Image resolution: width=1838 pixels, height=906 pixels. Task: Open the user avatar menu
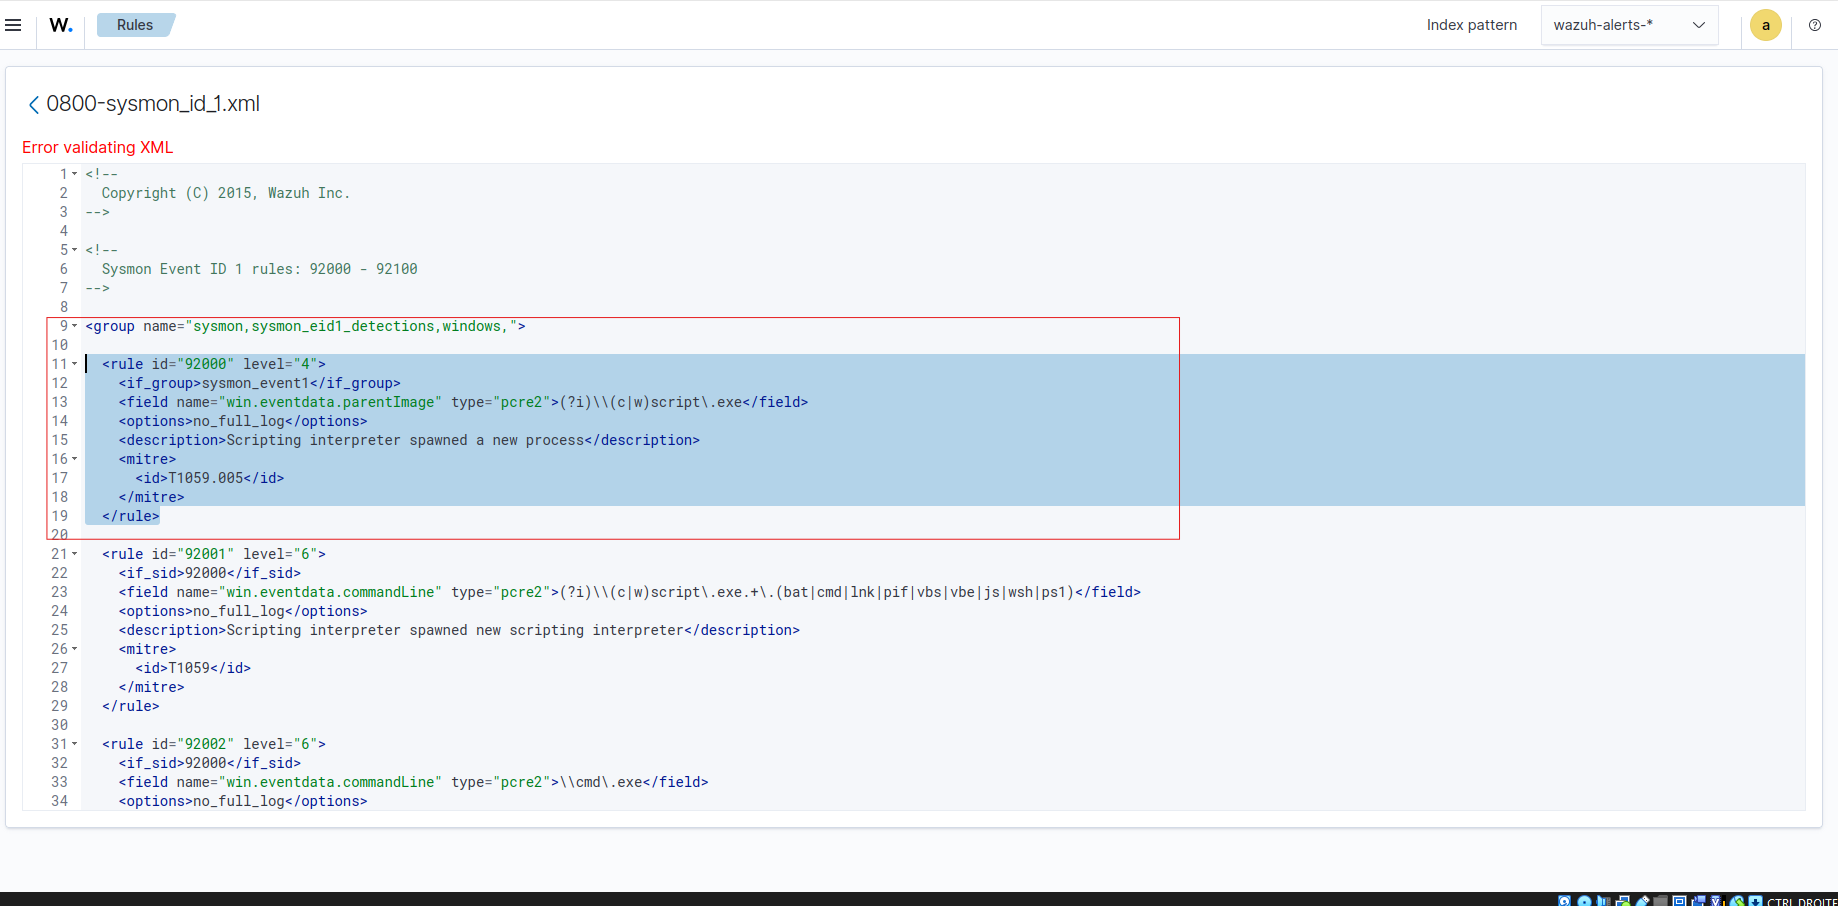coord(1765,25)
